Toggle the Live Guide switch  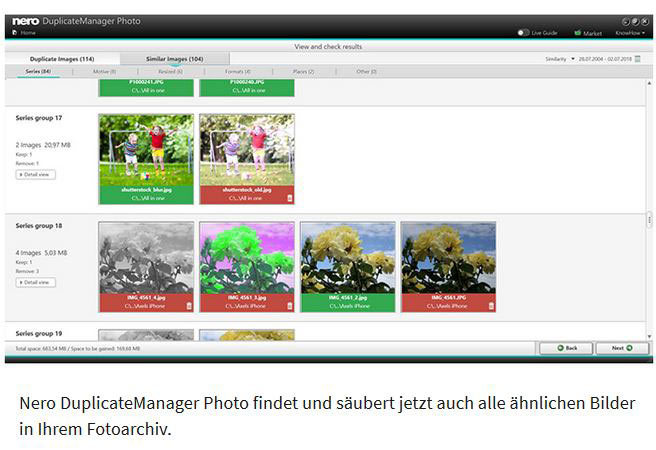(523, 33)
